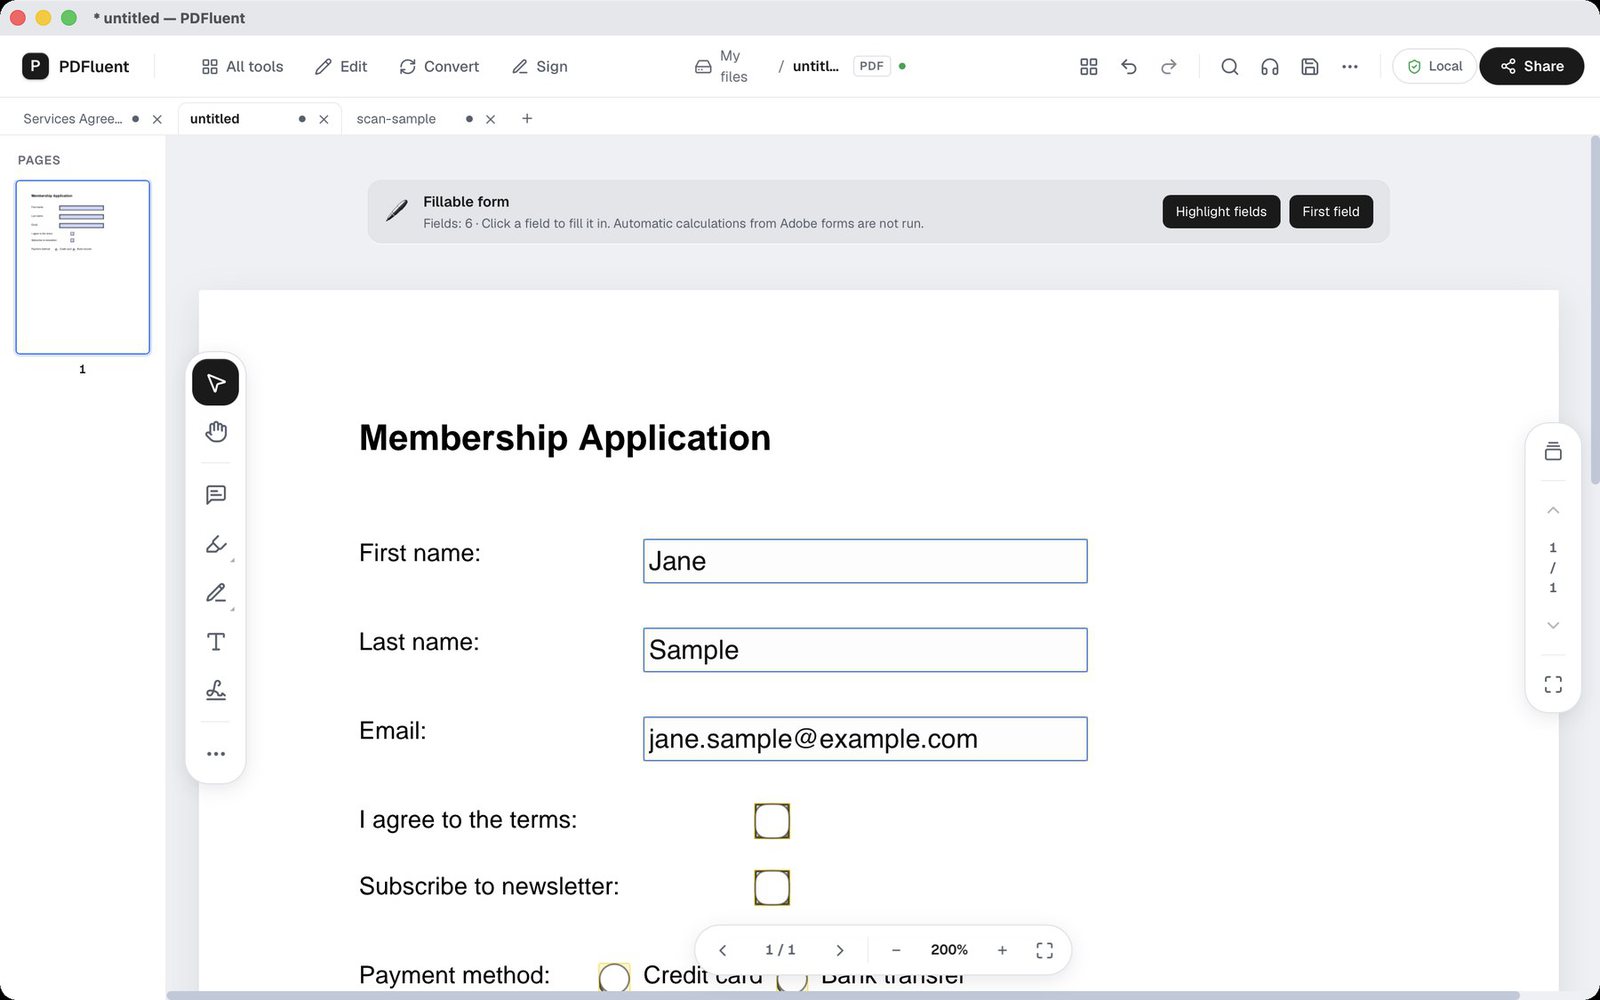The height and width of the screenshot is (1000, 1600).
Task: Add a new tab with plus
Action: [x=527, y=118]
